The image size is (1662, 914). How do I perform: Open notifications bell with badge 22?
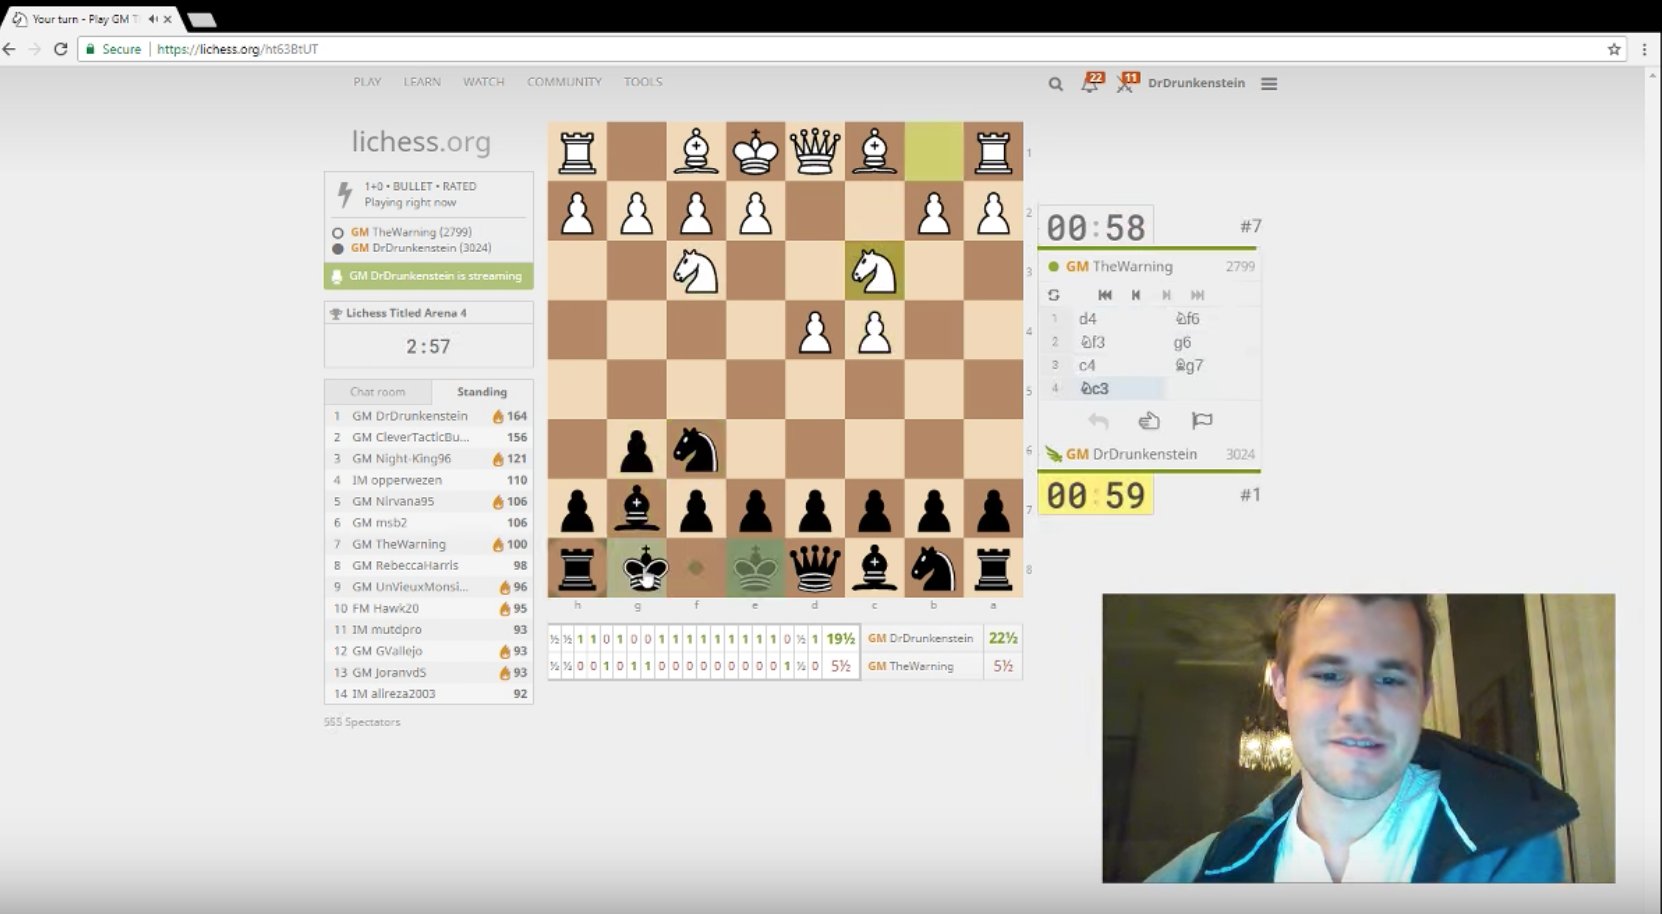tap(1090, 83)
